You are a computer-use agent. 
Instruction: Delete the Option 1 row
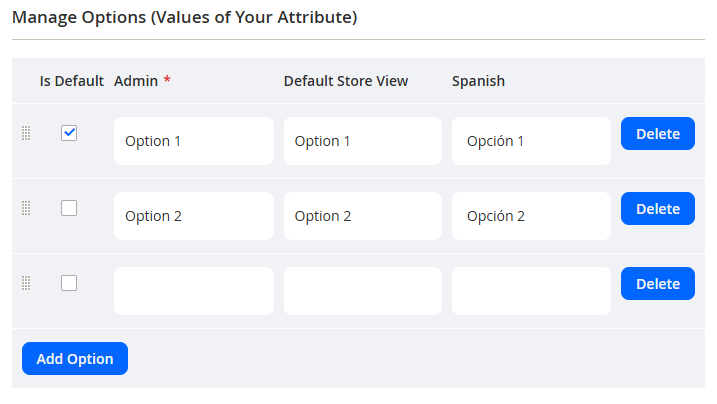click(x=658, y=133)
